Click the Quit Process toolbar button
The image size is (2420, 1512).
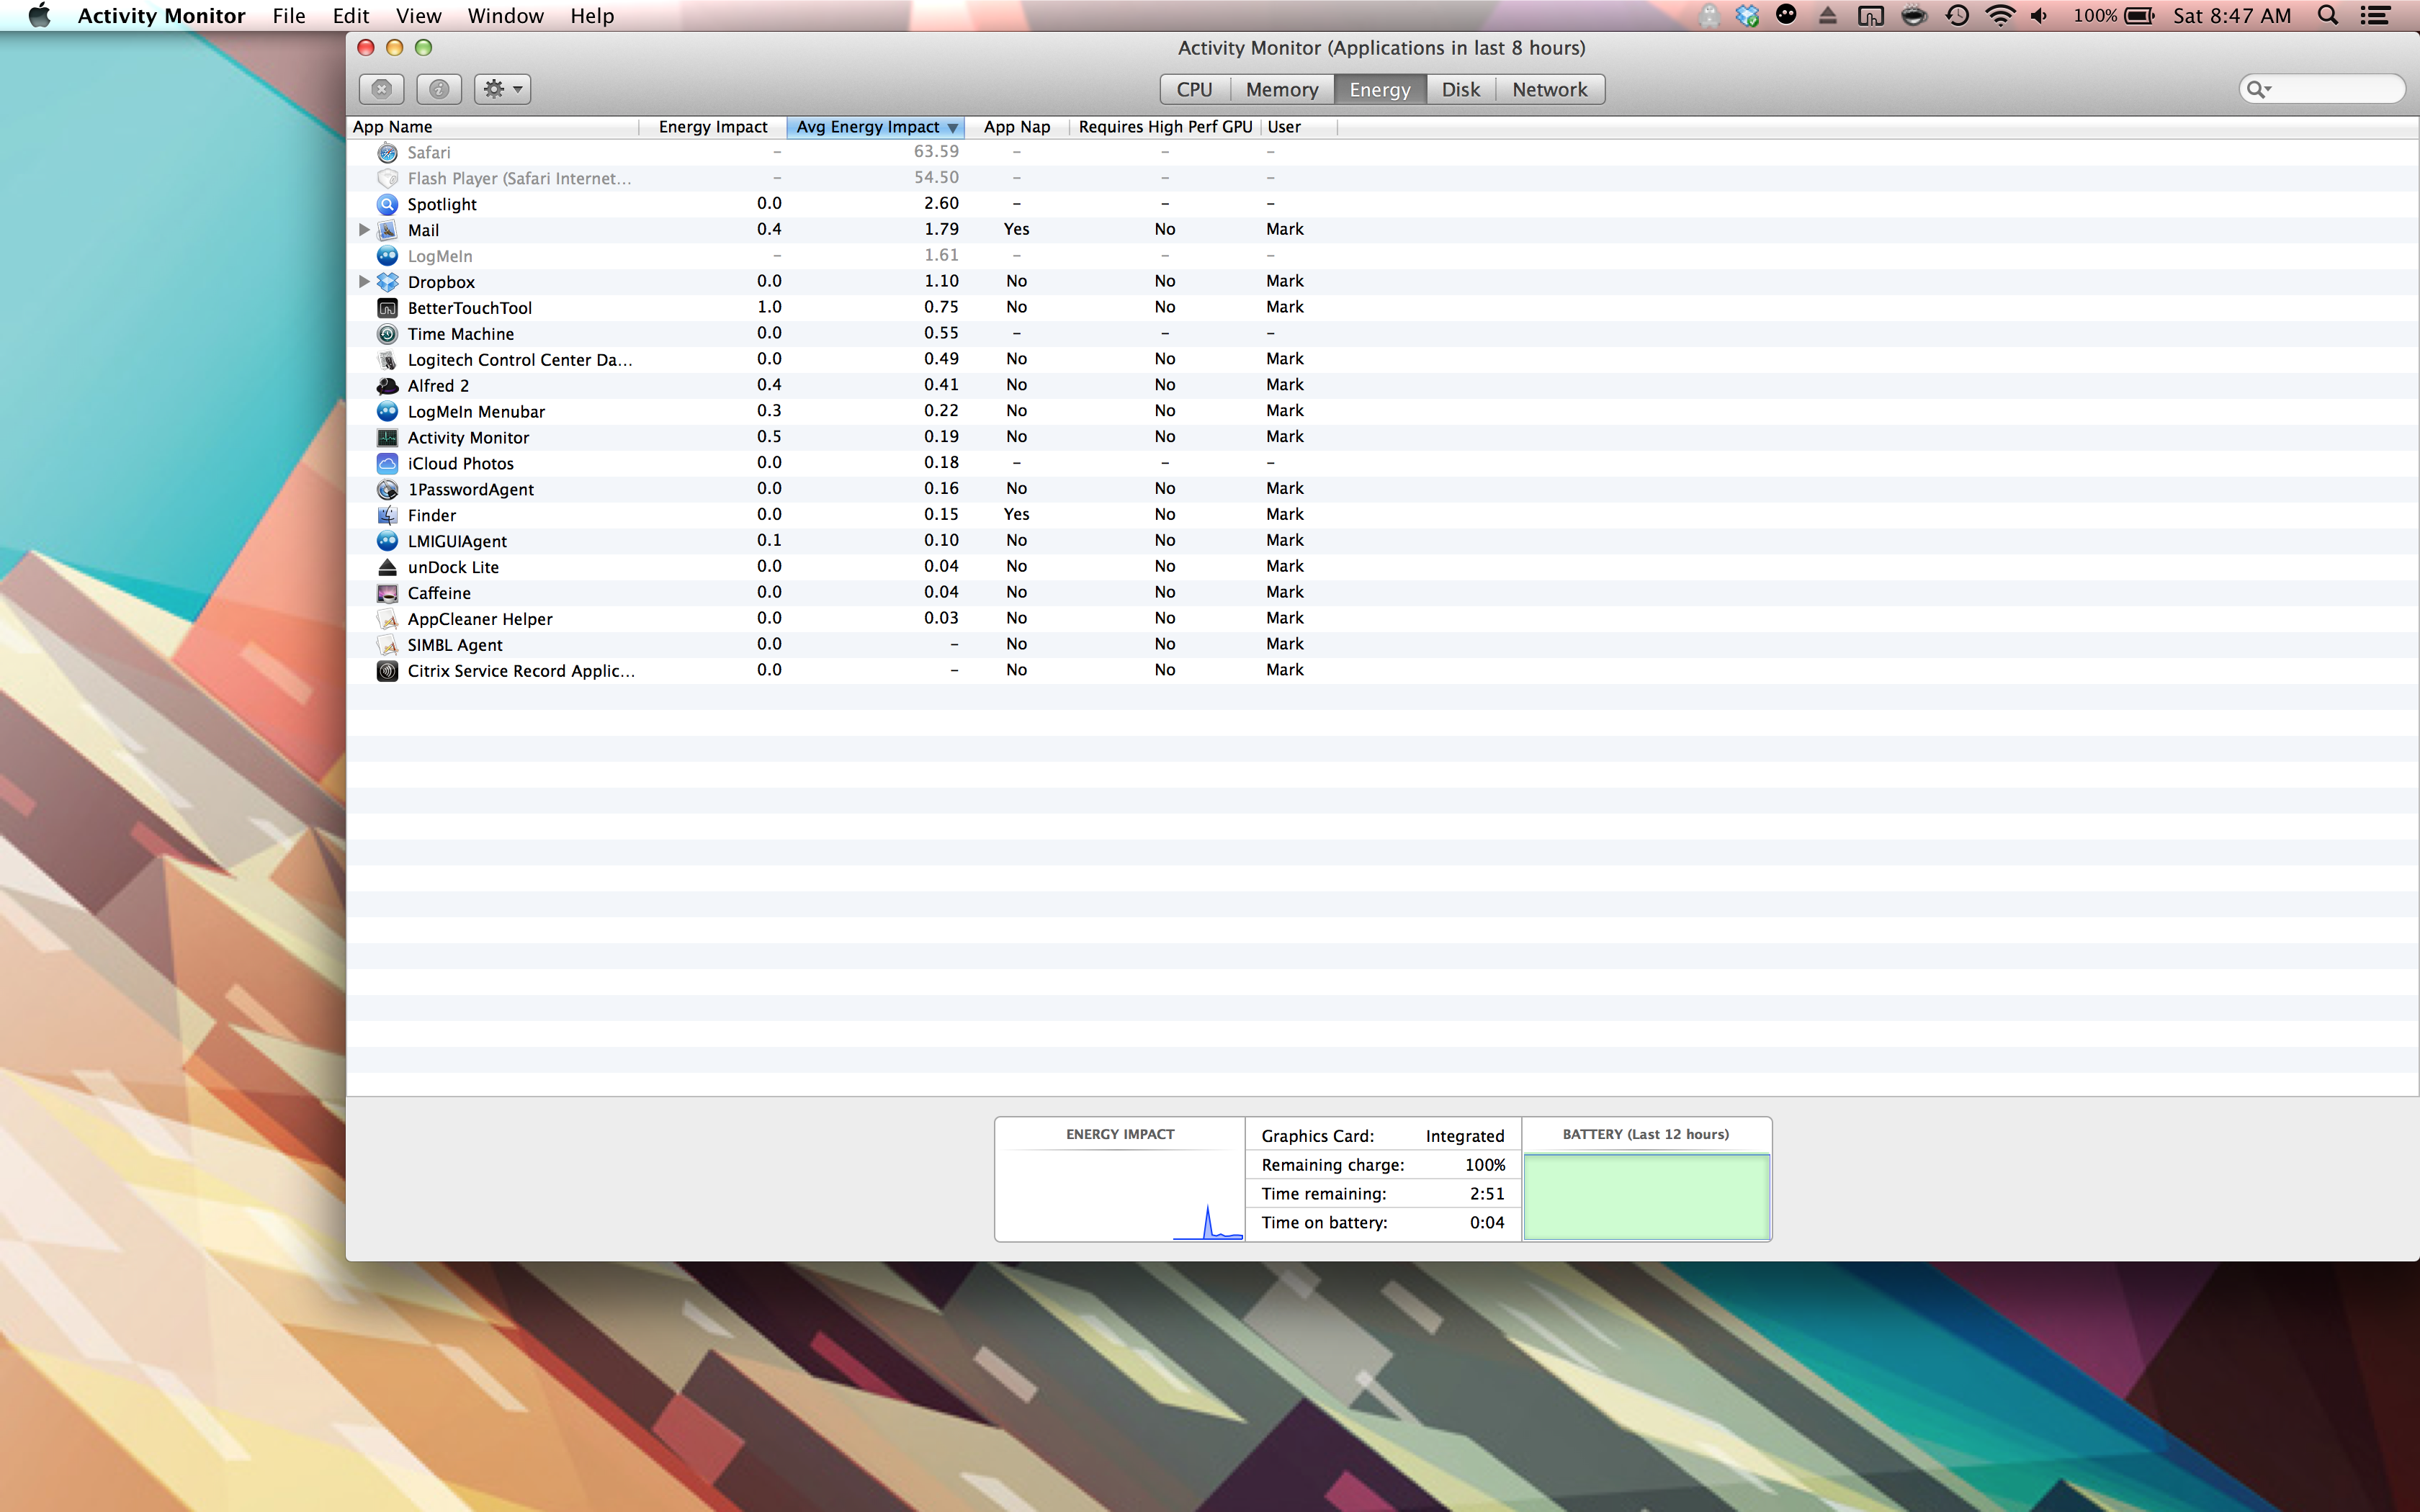click(381, 89)
